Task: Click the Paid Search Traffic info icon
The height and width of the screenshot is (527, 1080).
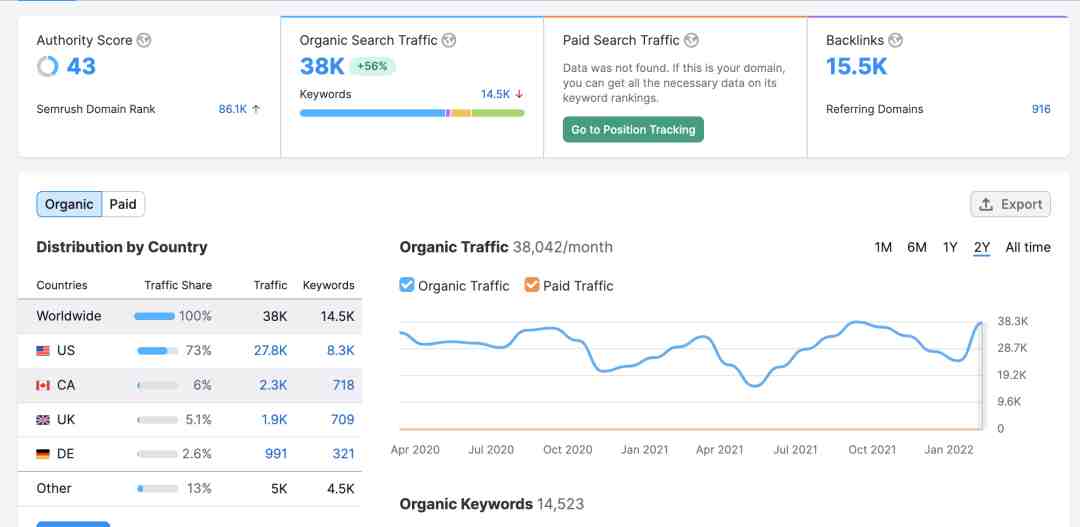Action: point(692,40)
